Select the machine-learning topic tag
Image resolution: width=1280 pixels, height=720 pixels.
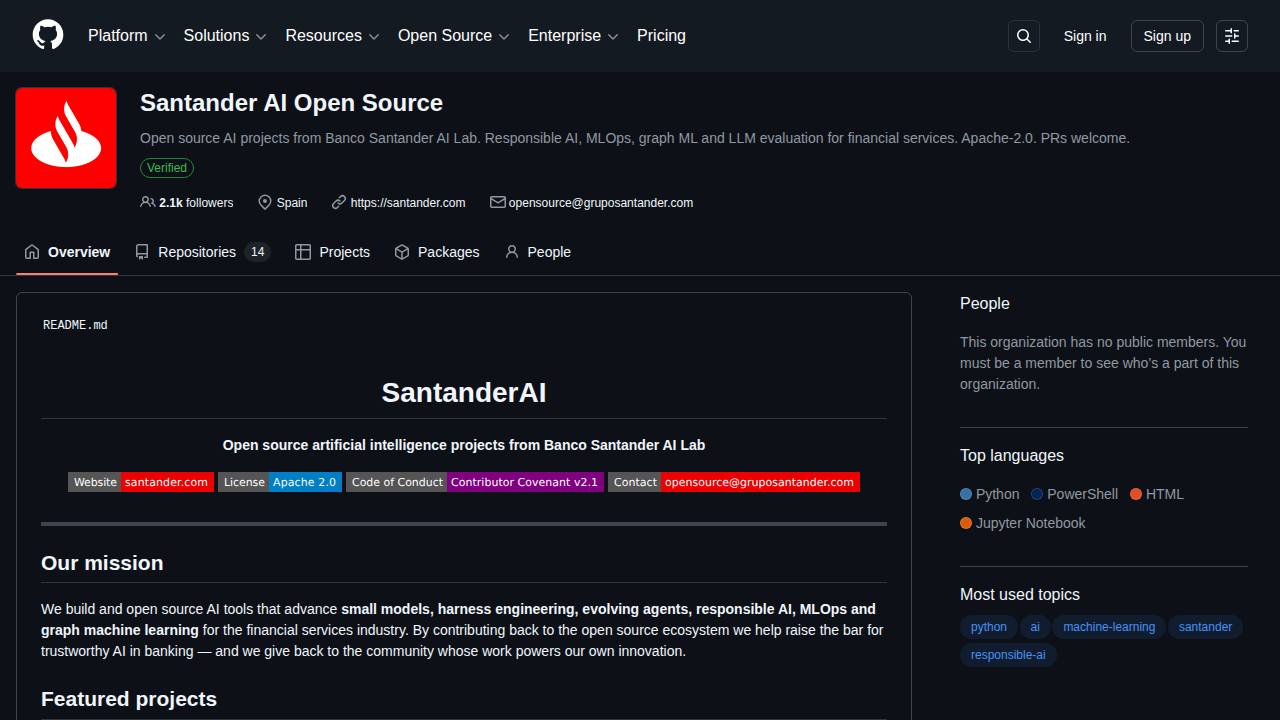click(1109, 627)
